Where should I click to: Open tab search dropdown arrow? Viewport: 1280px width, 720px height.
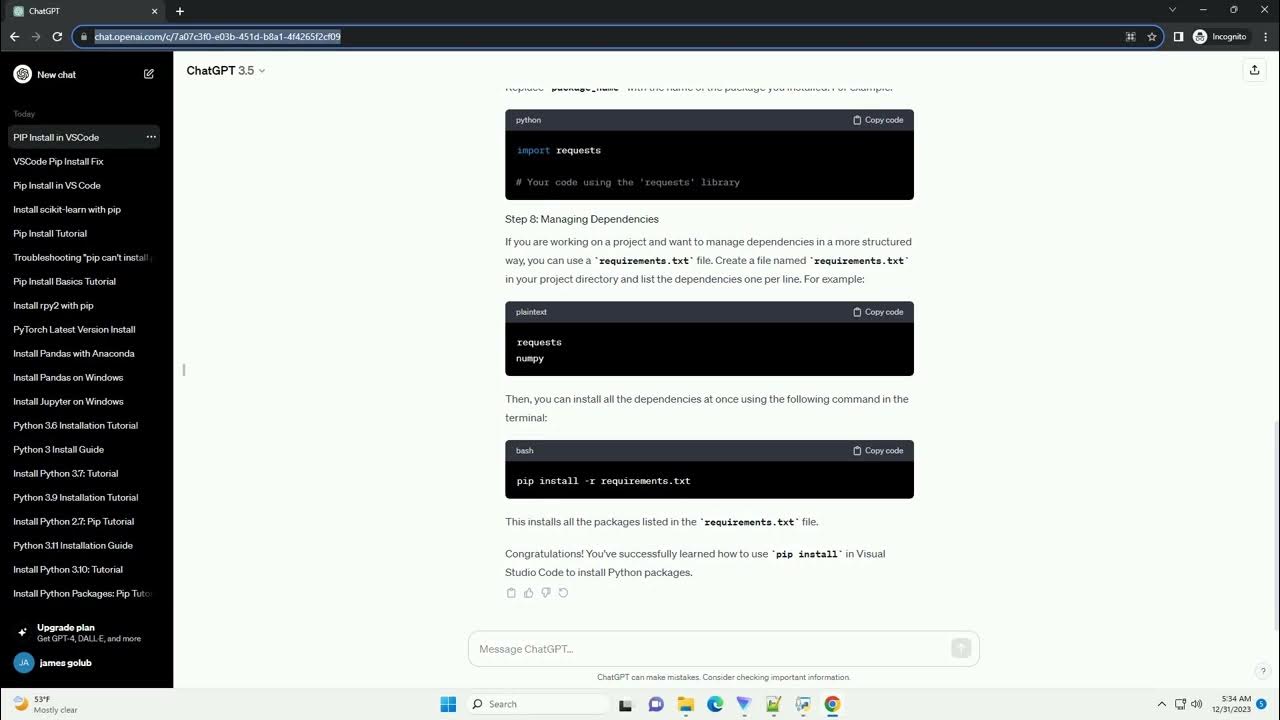coord(1173,10)
